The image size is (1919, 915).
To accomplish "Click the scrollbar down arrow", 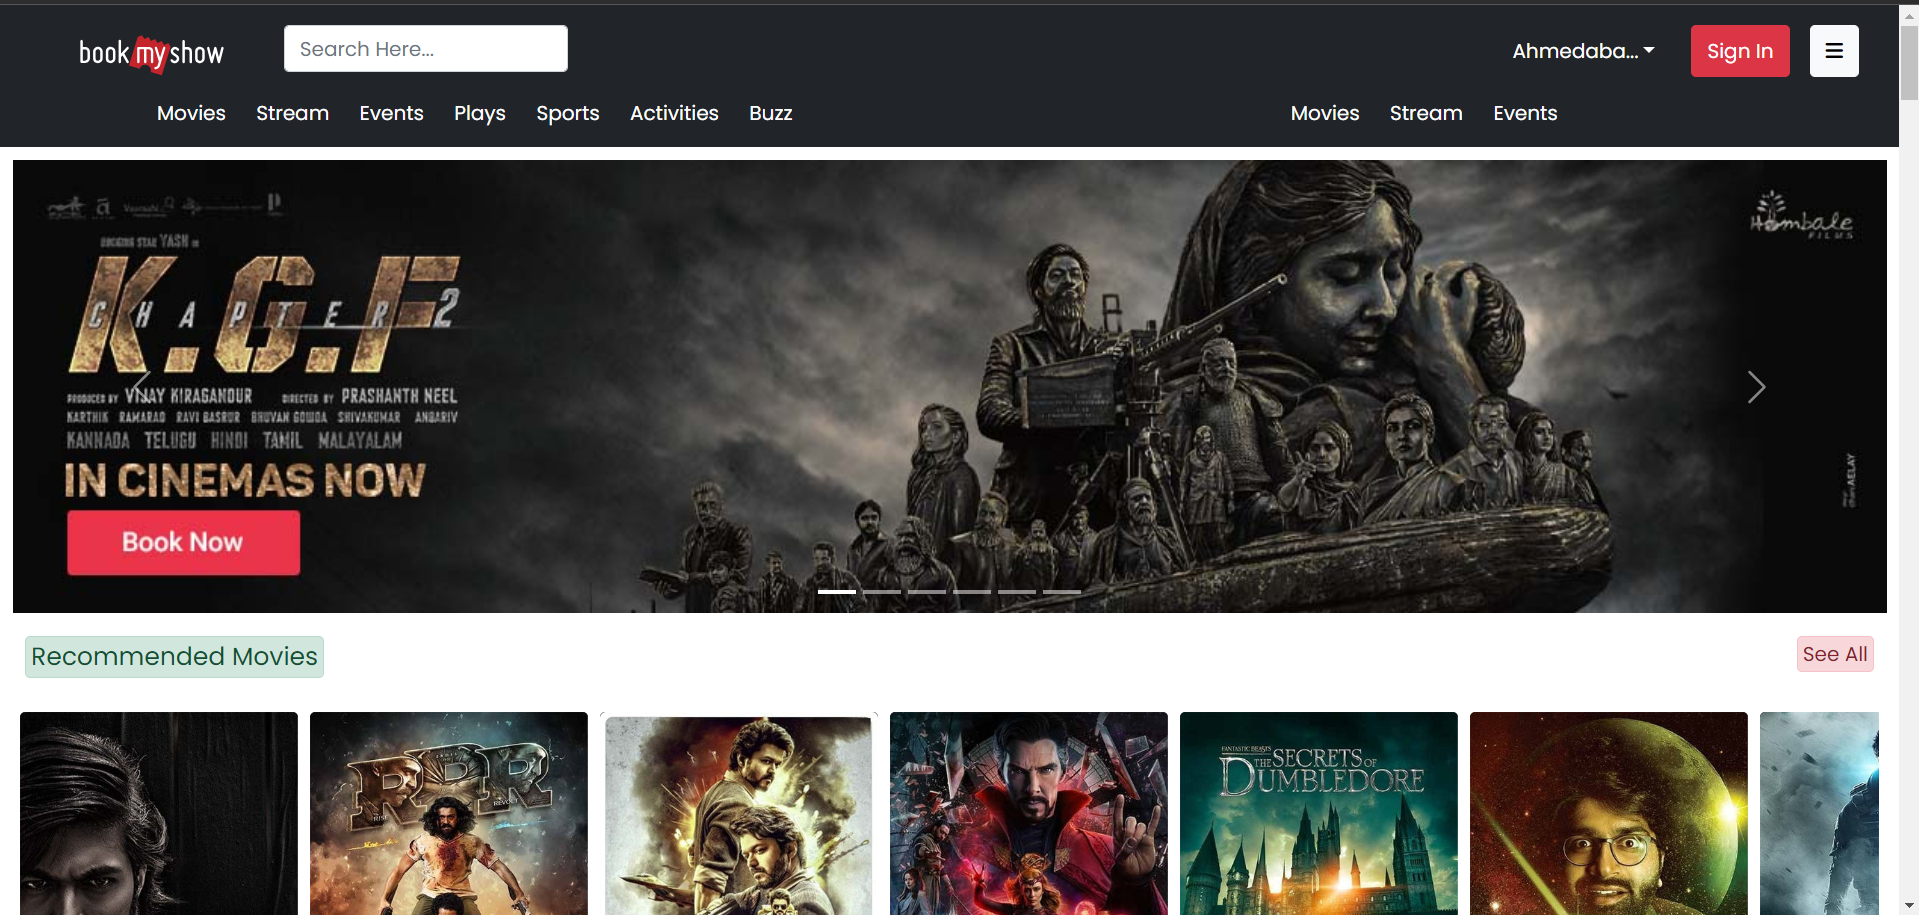I will pyautogui.click(x=1906, y=905).
